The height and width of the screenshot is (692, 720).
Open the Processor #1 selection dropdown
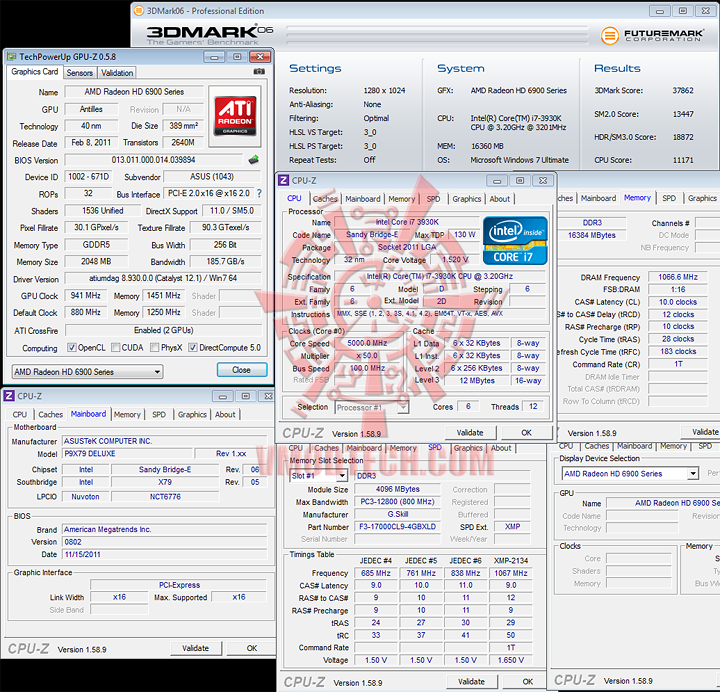[371, 407]
